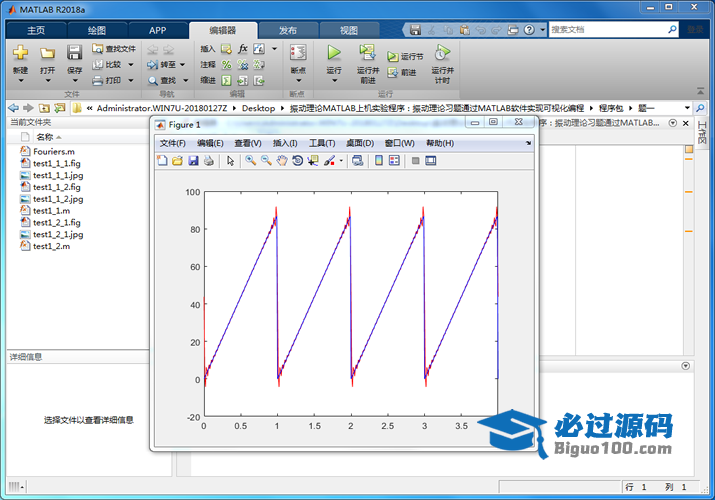Click Run and Advance icon
Viewport: 715px width, 500px height.
click(368, 53)
